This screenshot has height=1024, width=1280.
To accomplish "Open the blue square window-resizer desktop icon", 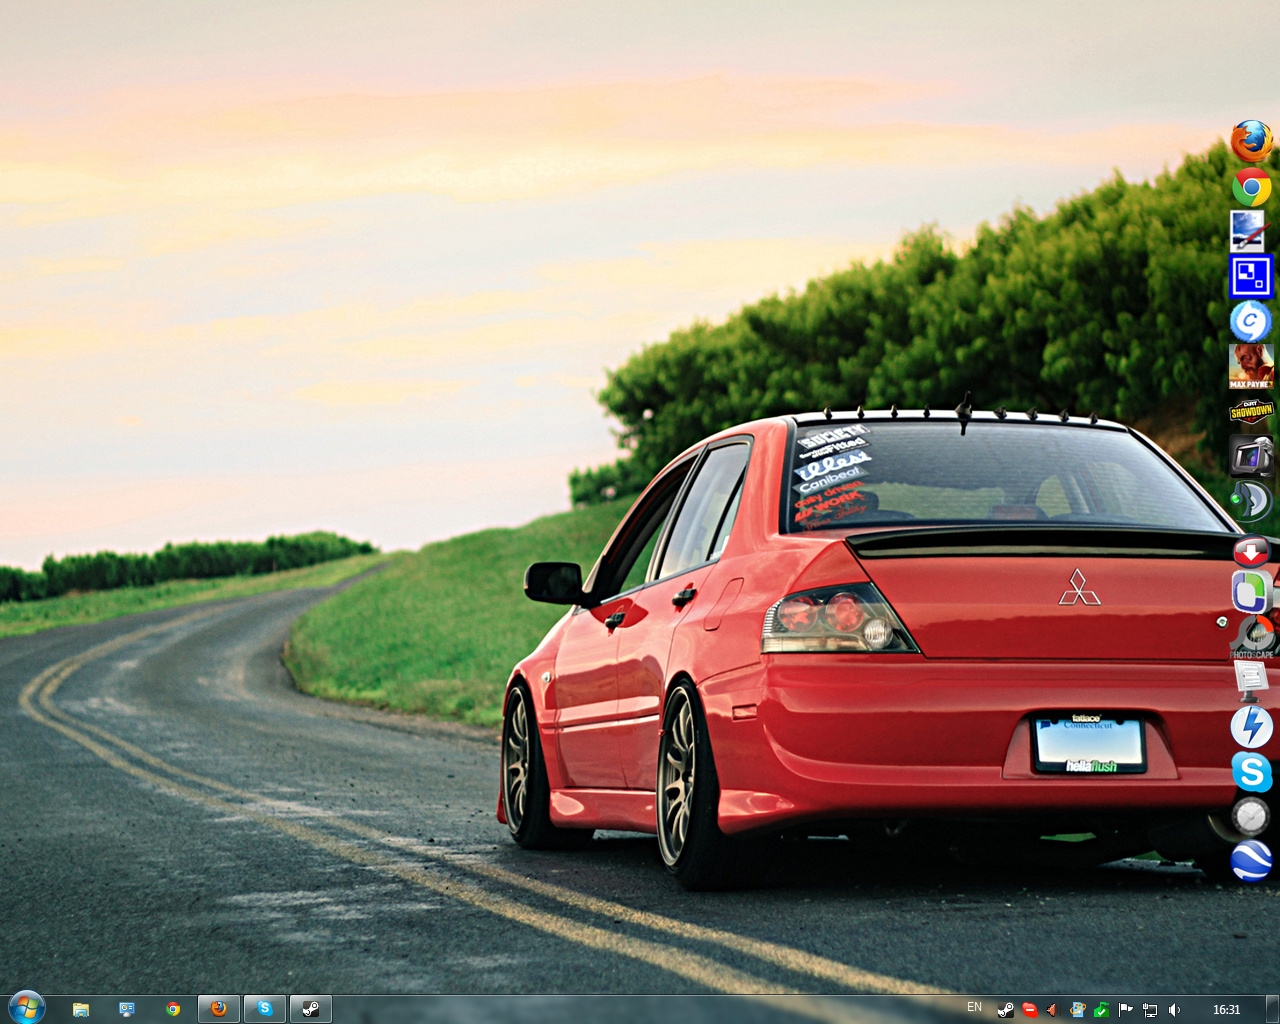I will [x=1251, y=277].
